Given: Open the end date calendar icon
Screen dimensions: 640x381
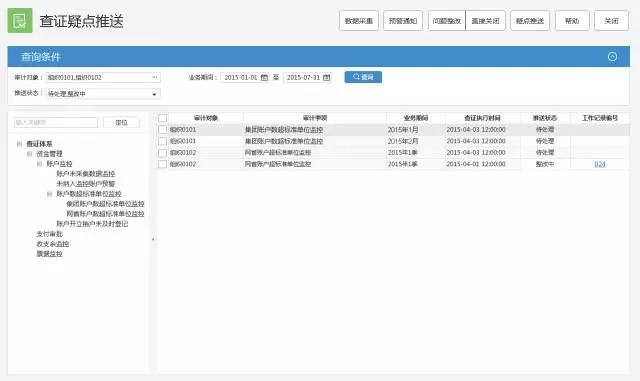Looking at the screenshot, I should tap(327, 77).
